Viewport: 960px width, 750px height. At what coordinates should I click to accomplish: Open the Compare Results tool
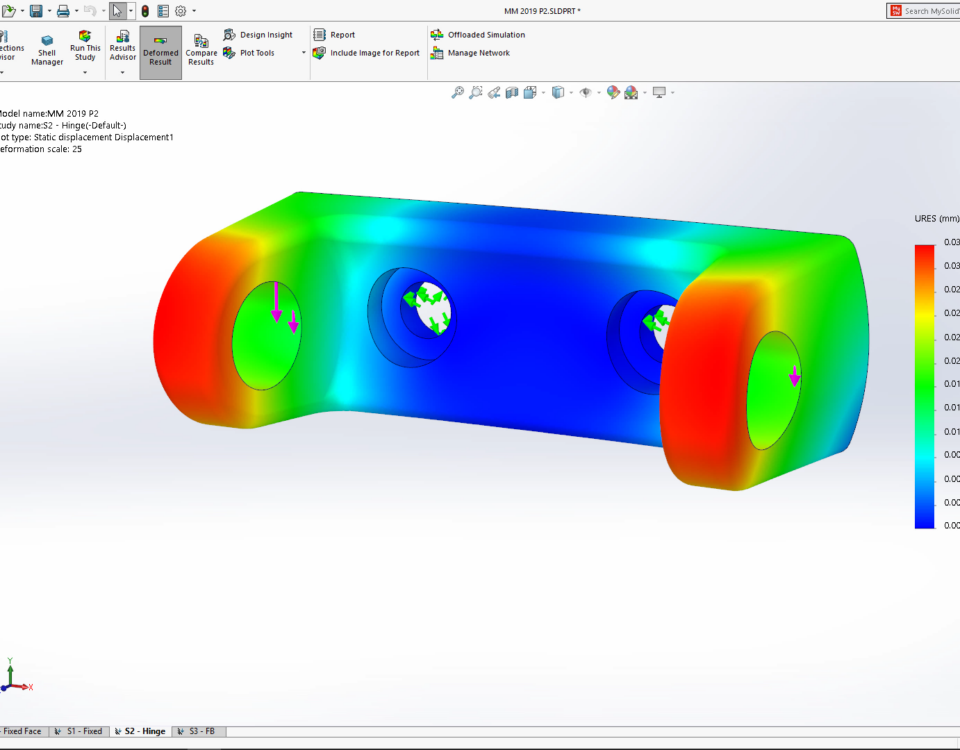[x=200, y=46]
